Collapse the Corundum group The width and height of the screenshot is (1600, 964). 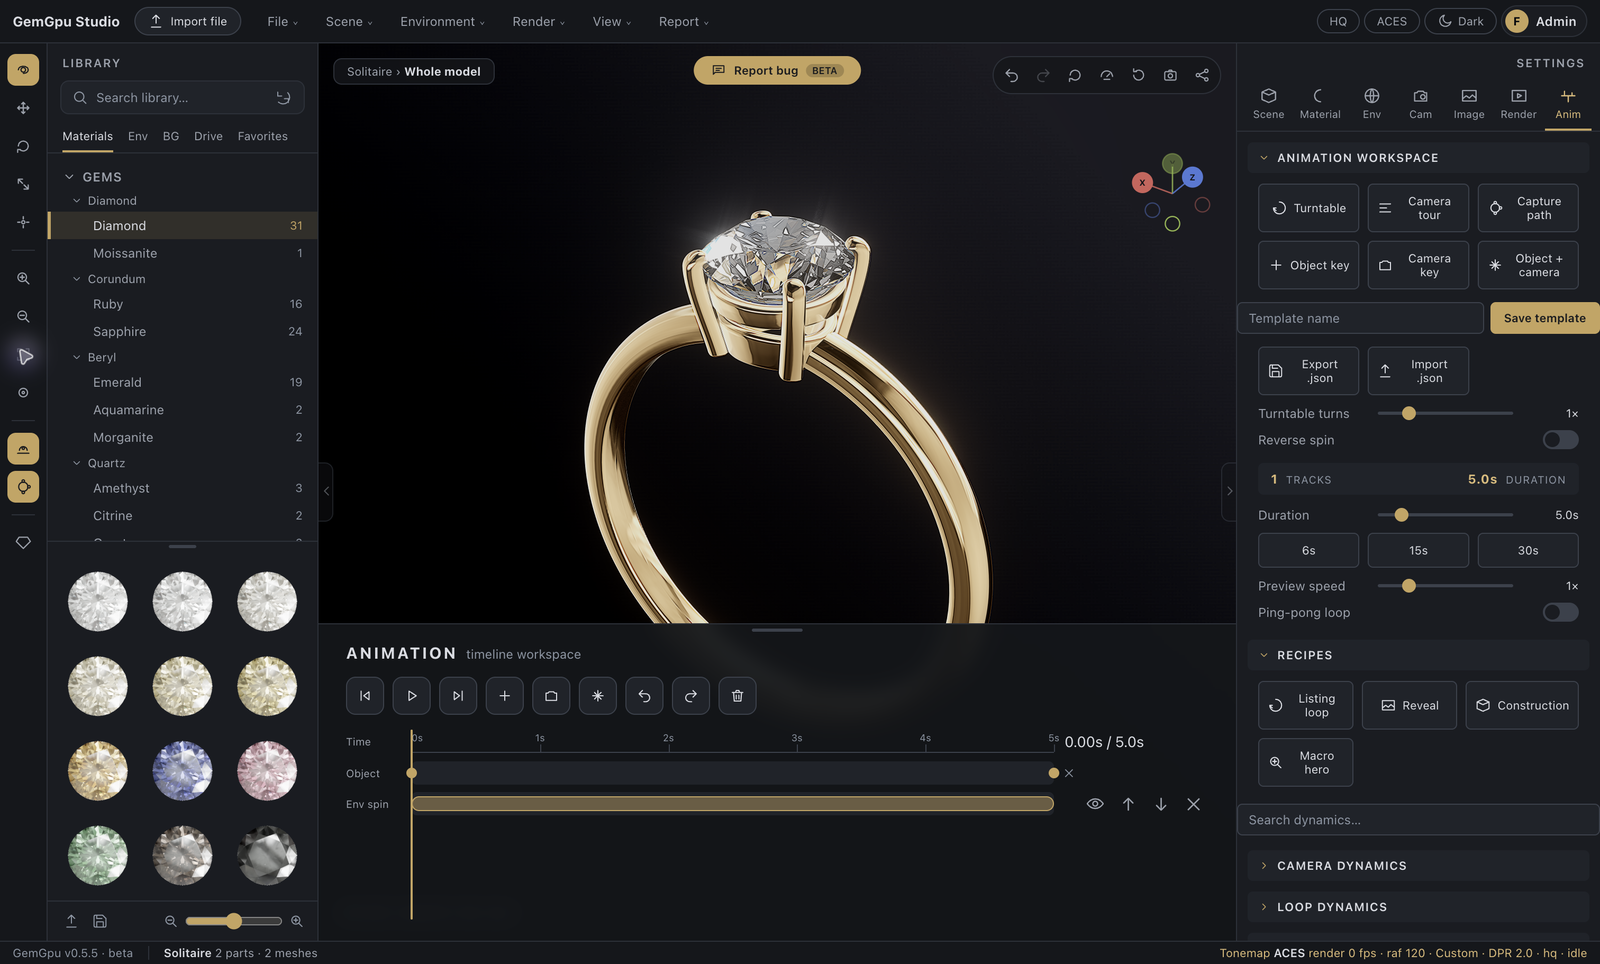click(77, 279)
